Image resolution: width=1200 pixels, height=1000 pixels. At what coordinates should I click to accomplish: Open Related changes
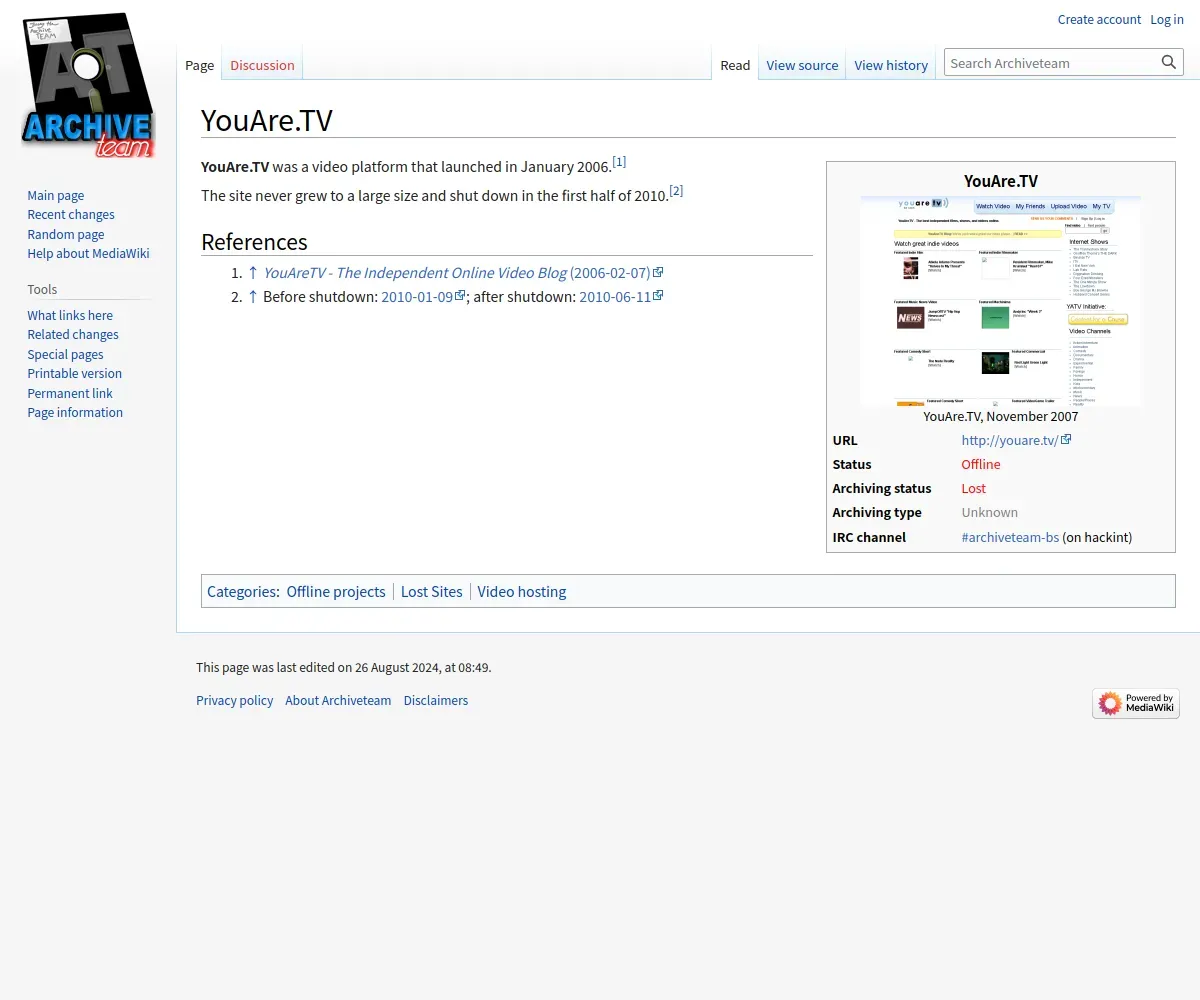73,335
